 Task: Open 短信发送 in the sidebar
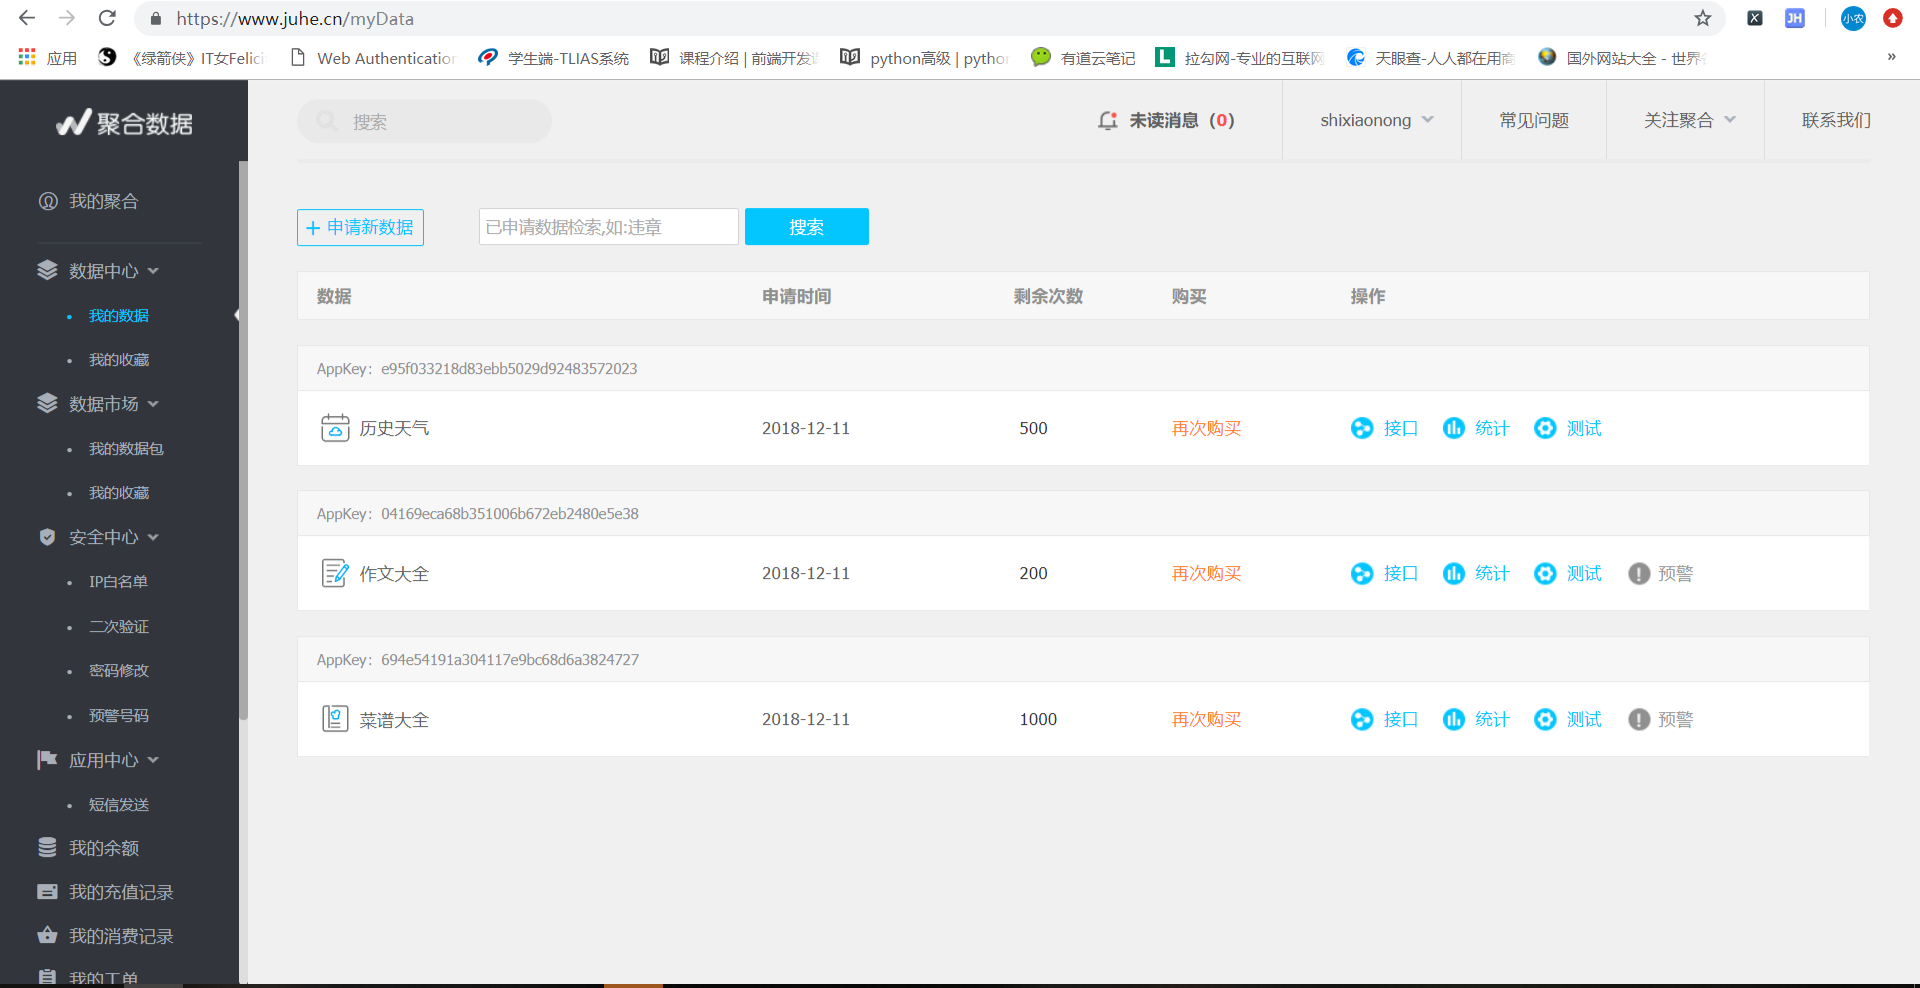(x=119, y=805)
